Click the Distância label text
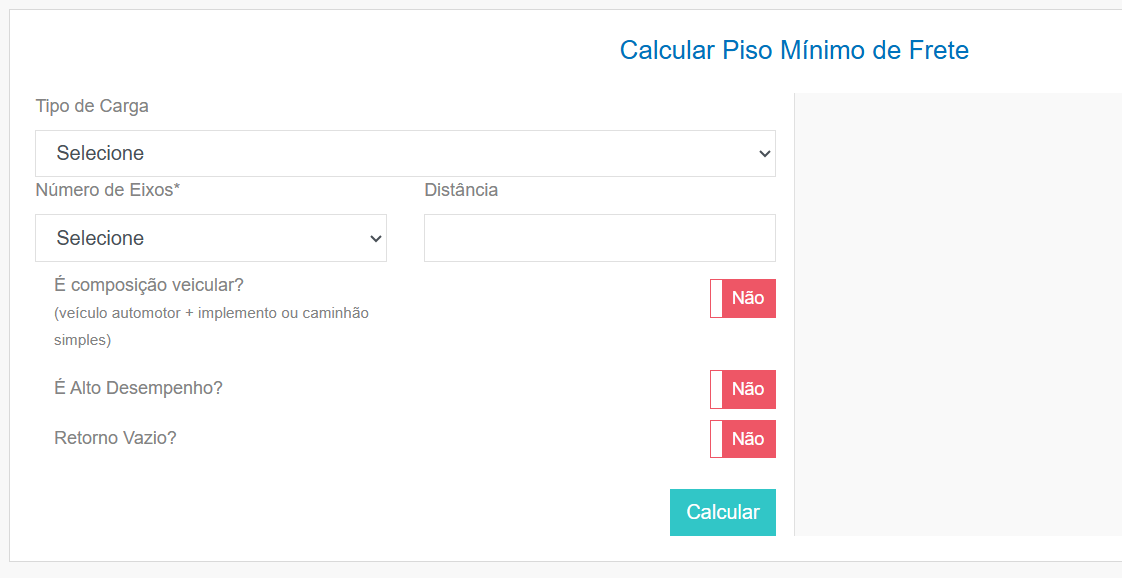The width and height of the screenshot is (1122, 578). tap(461, 190)
